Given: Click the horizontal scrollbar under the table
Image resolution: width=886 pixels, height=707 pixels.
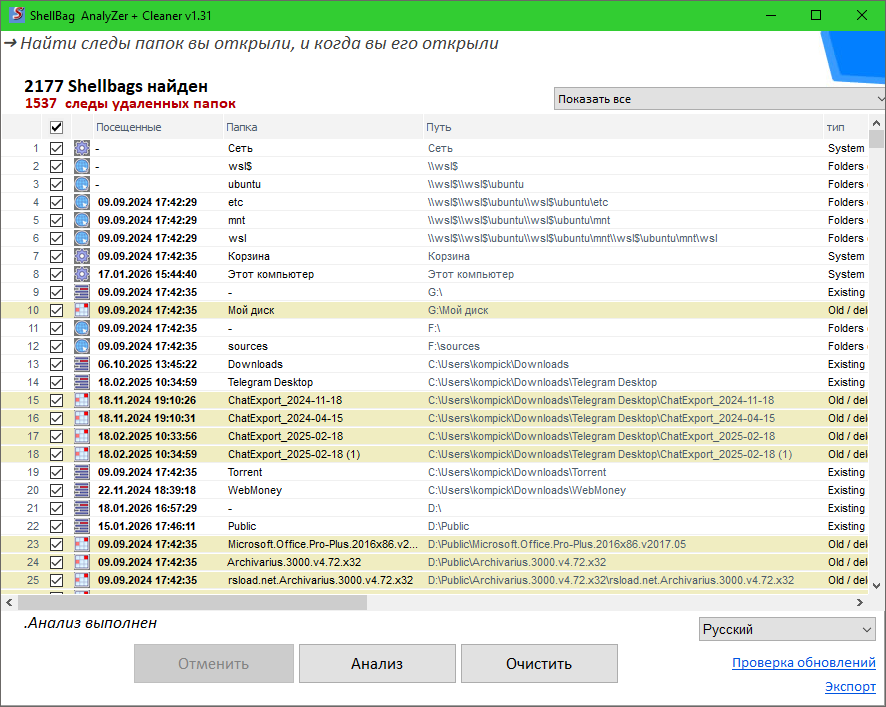Looking at the screenshot, I should 192,602.
